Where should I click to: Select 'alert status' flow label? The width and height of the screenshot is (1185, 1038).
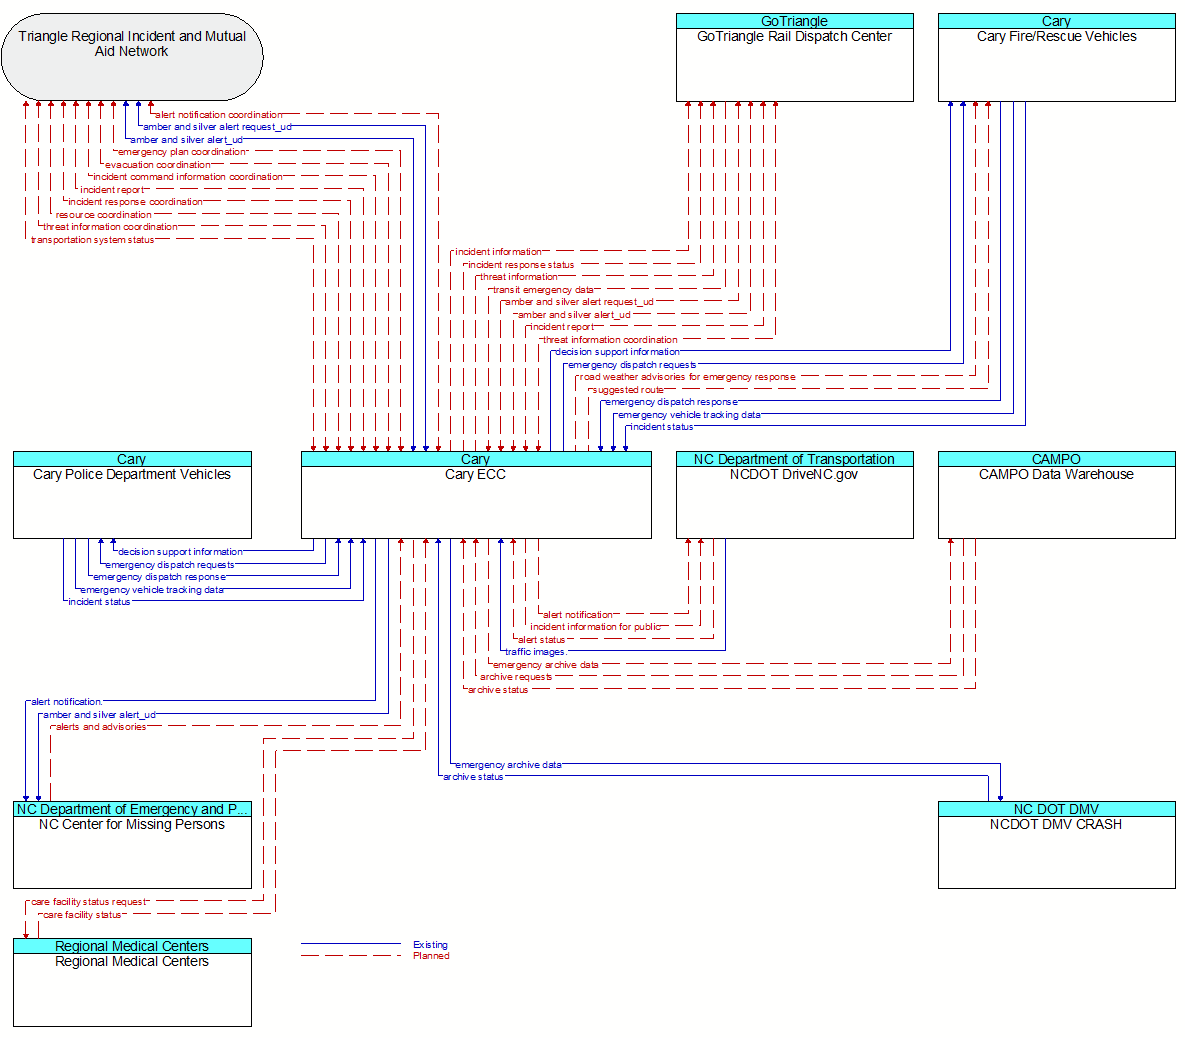click(x=541, y=640)
